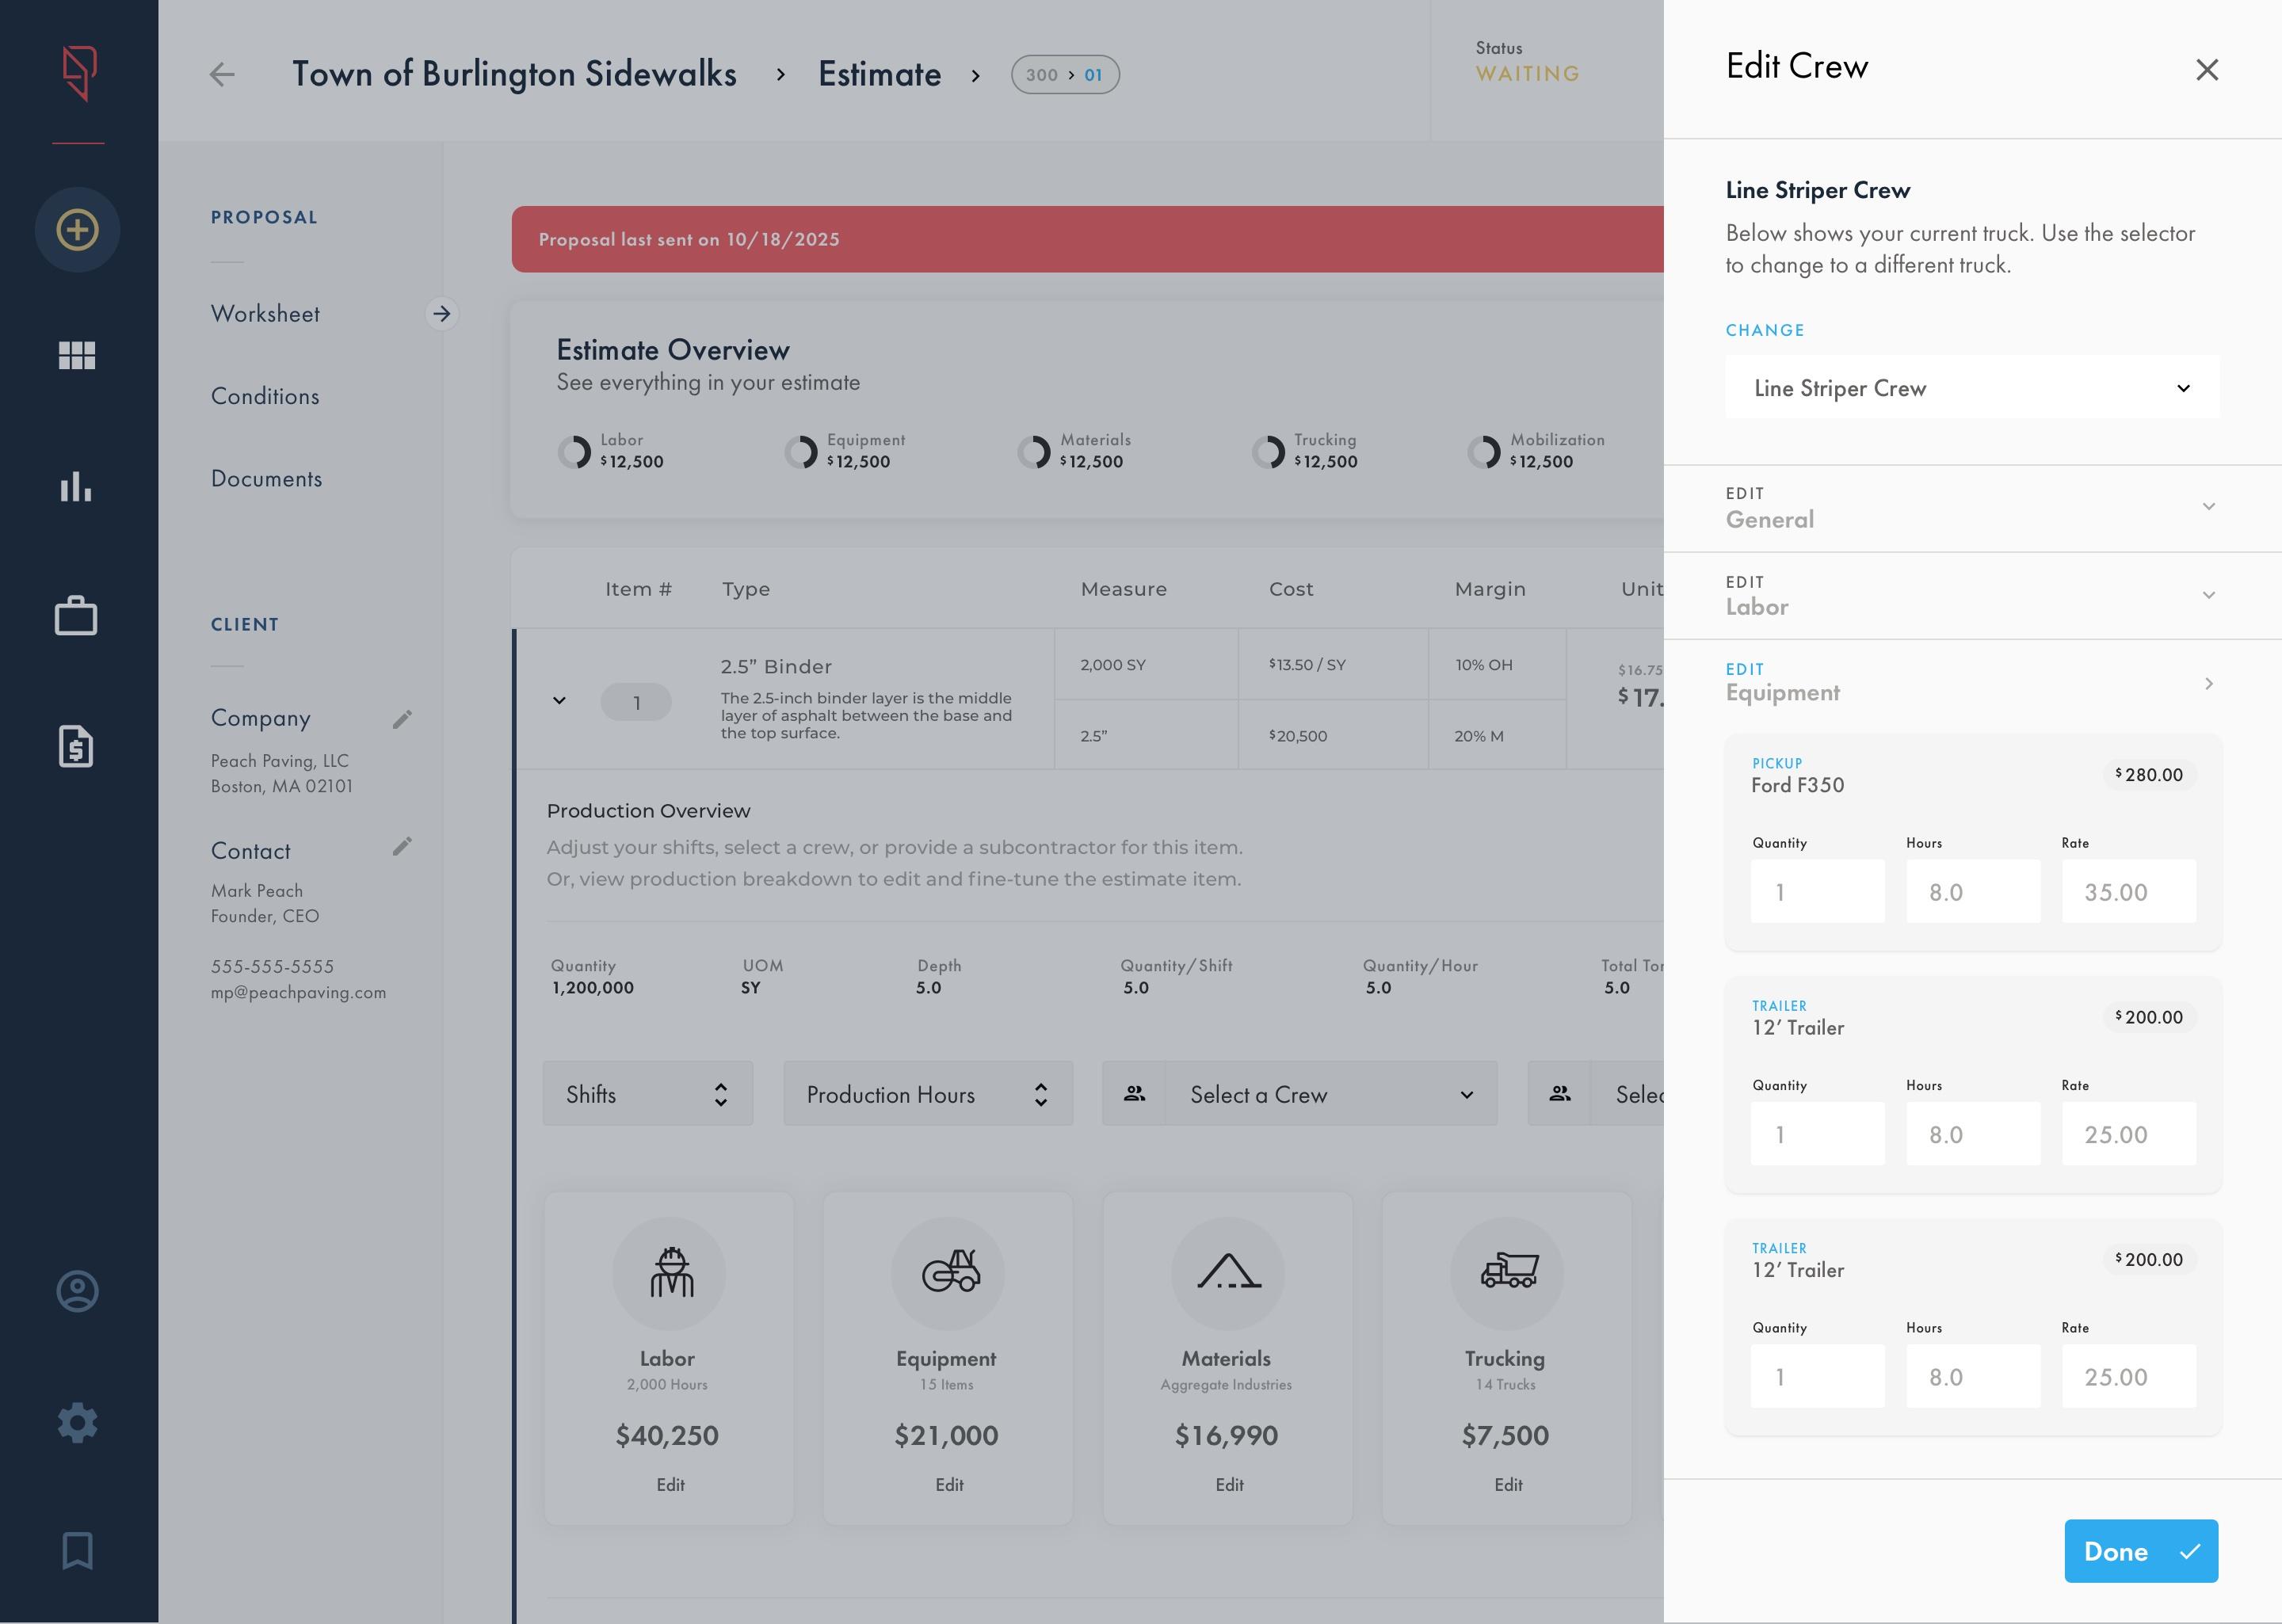The height and width of the screenshot is (1624, 2282).
Task: Click the plus icon in the left sidebar
Action: [77, 229]
